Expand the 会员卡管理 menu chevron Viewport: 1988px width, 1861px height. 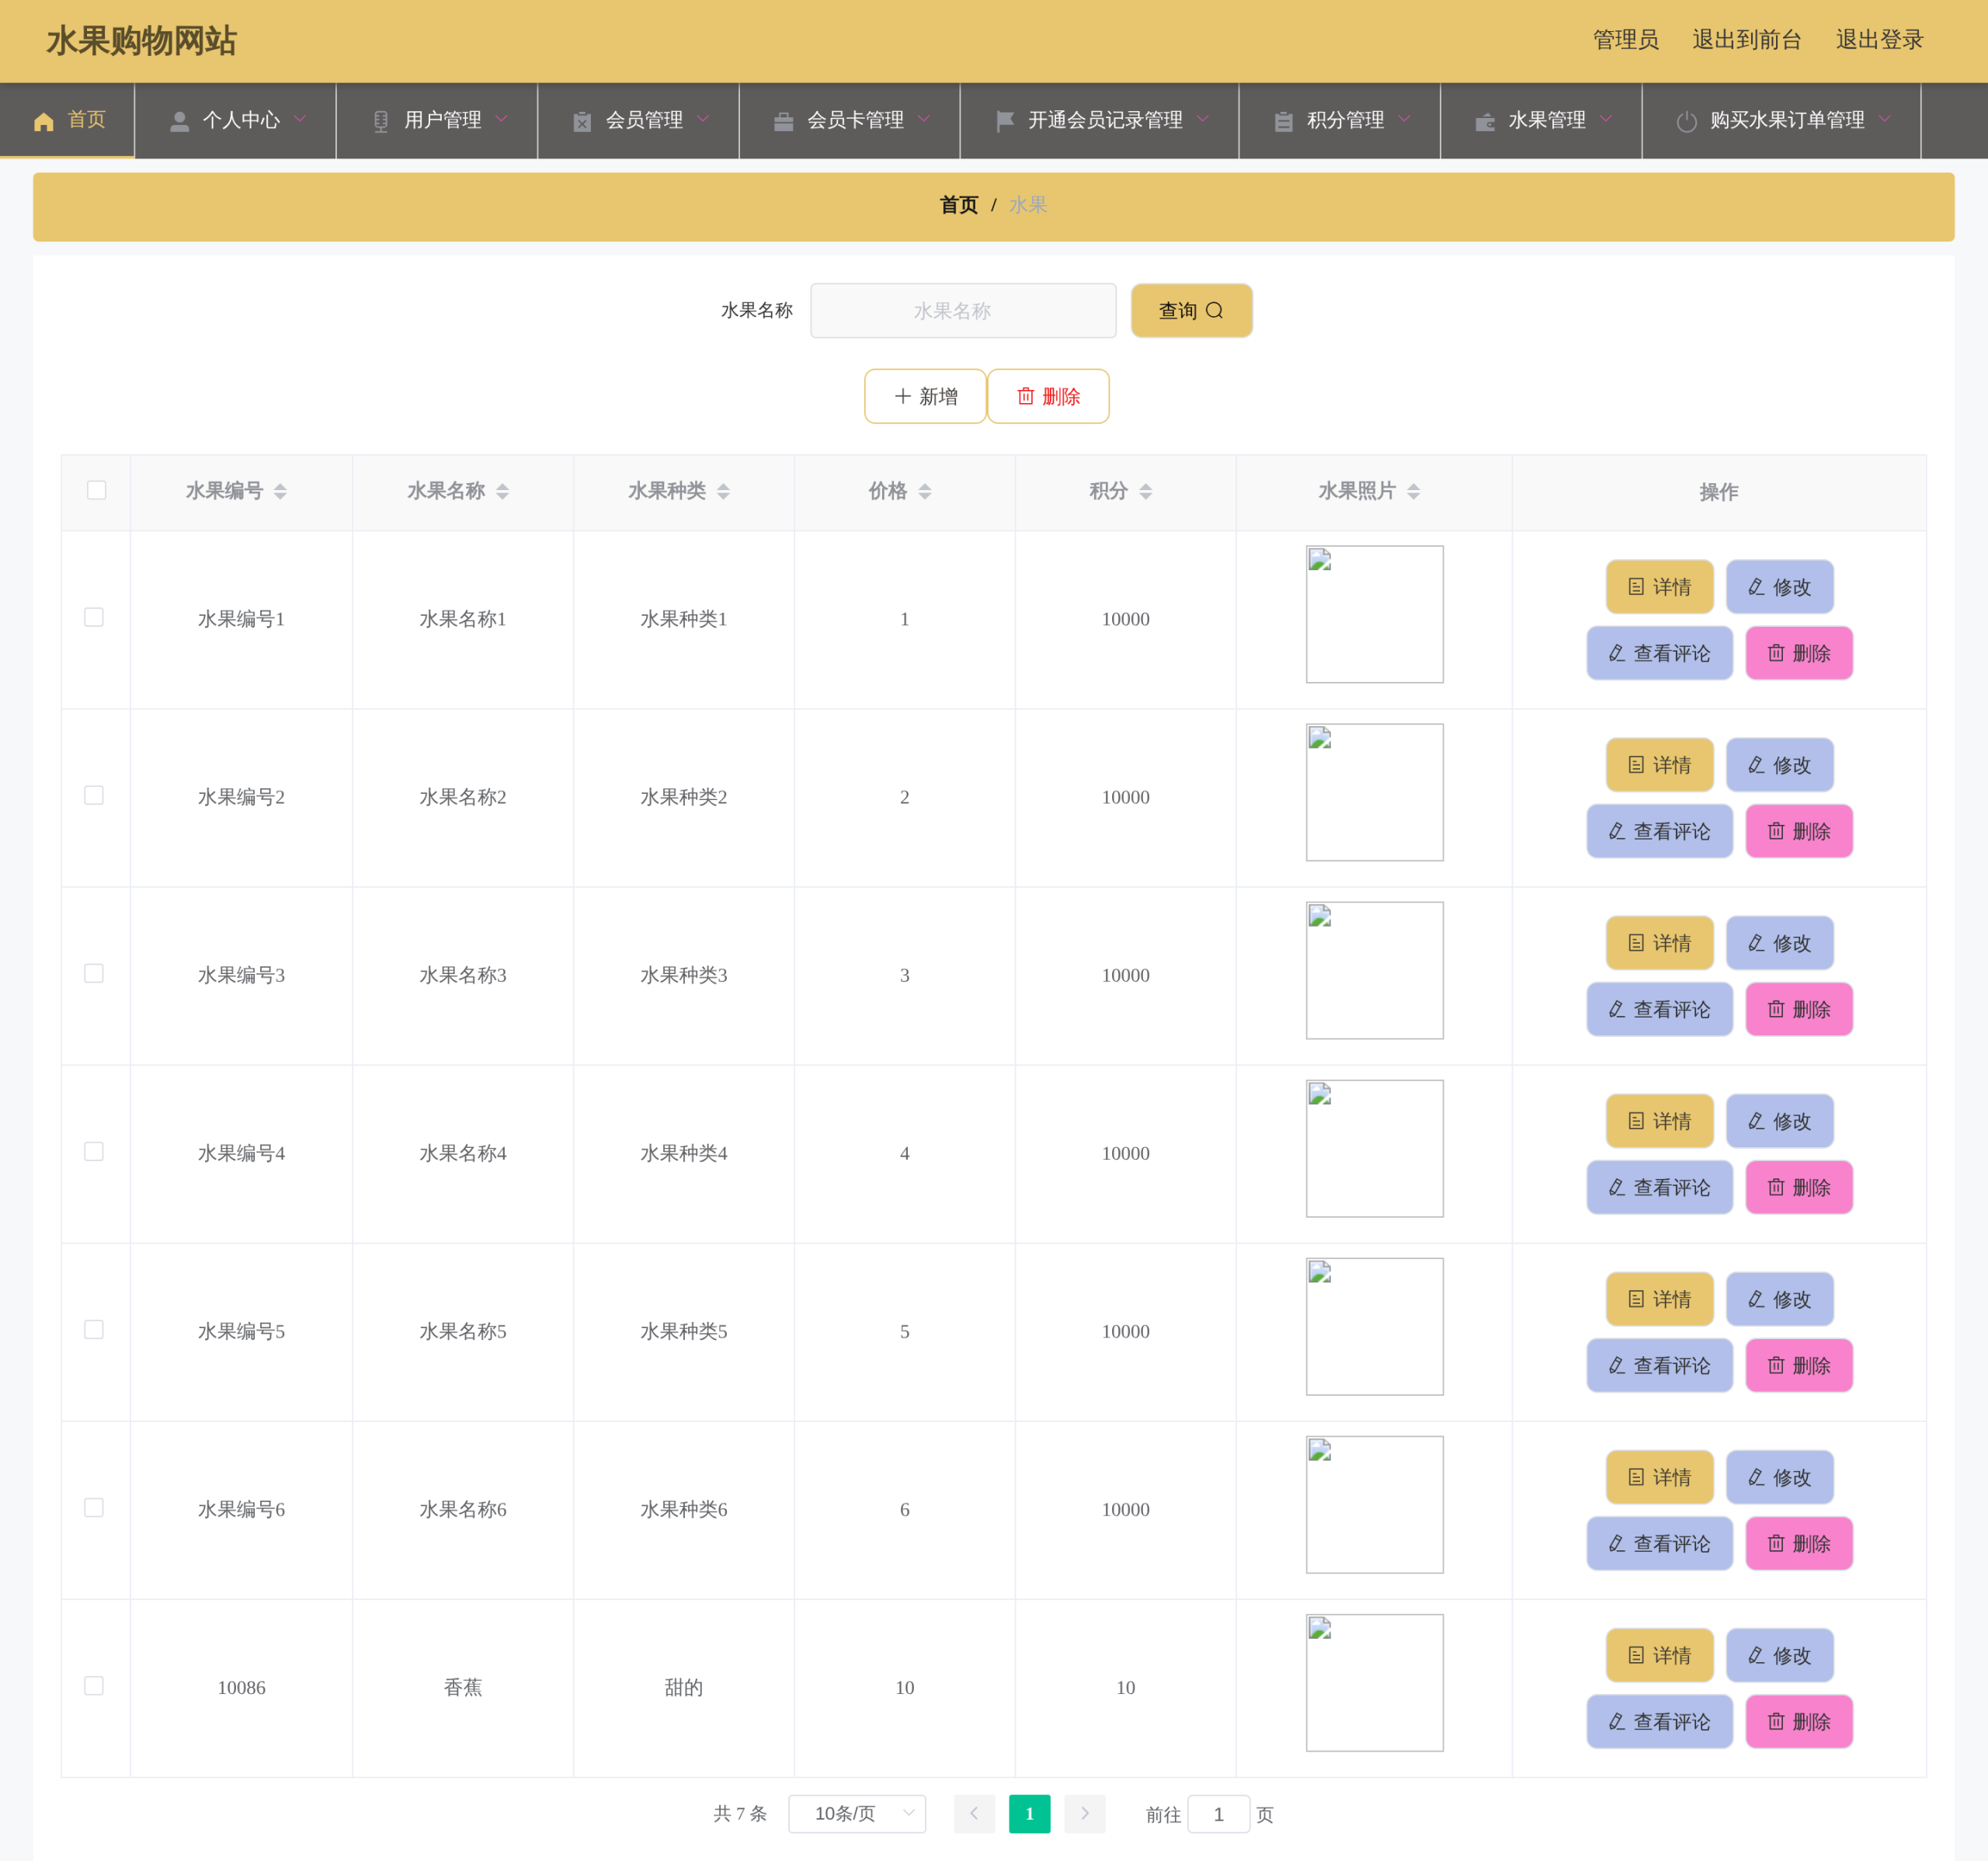924,119
